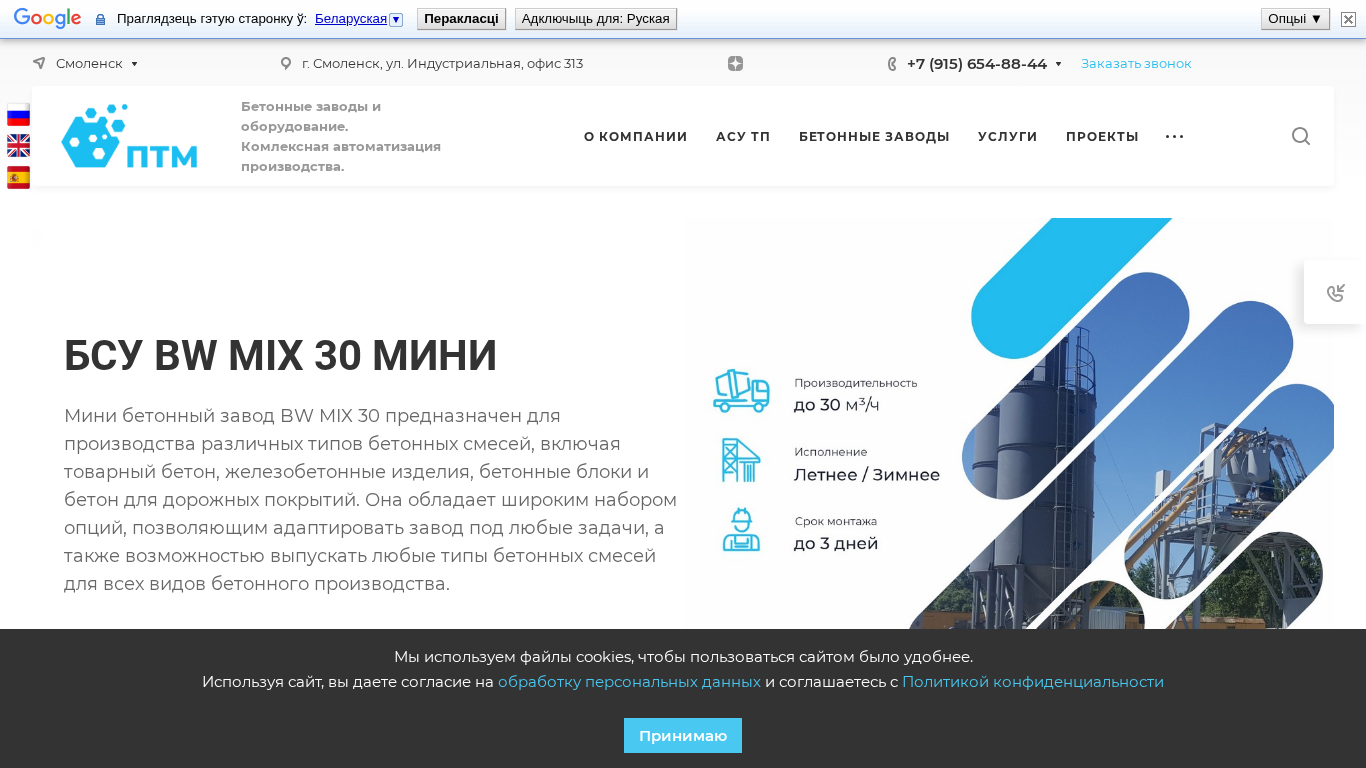Click the office address text
1366x768 pixels.
442,64
